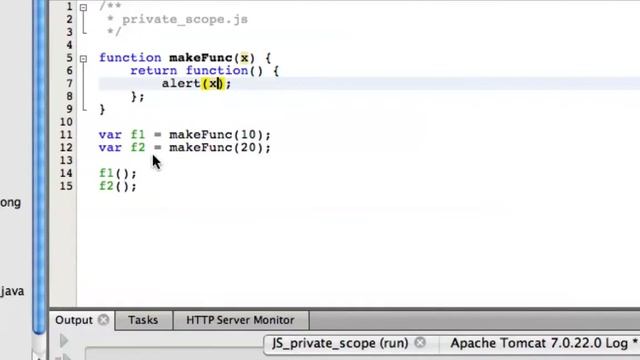Open the HTTP Server Monitor tab
The image size is (640, 360).
[240, 320]
